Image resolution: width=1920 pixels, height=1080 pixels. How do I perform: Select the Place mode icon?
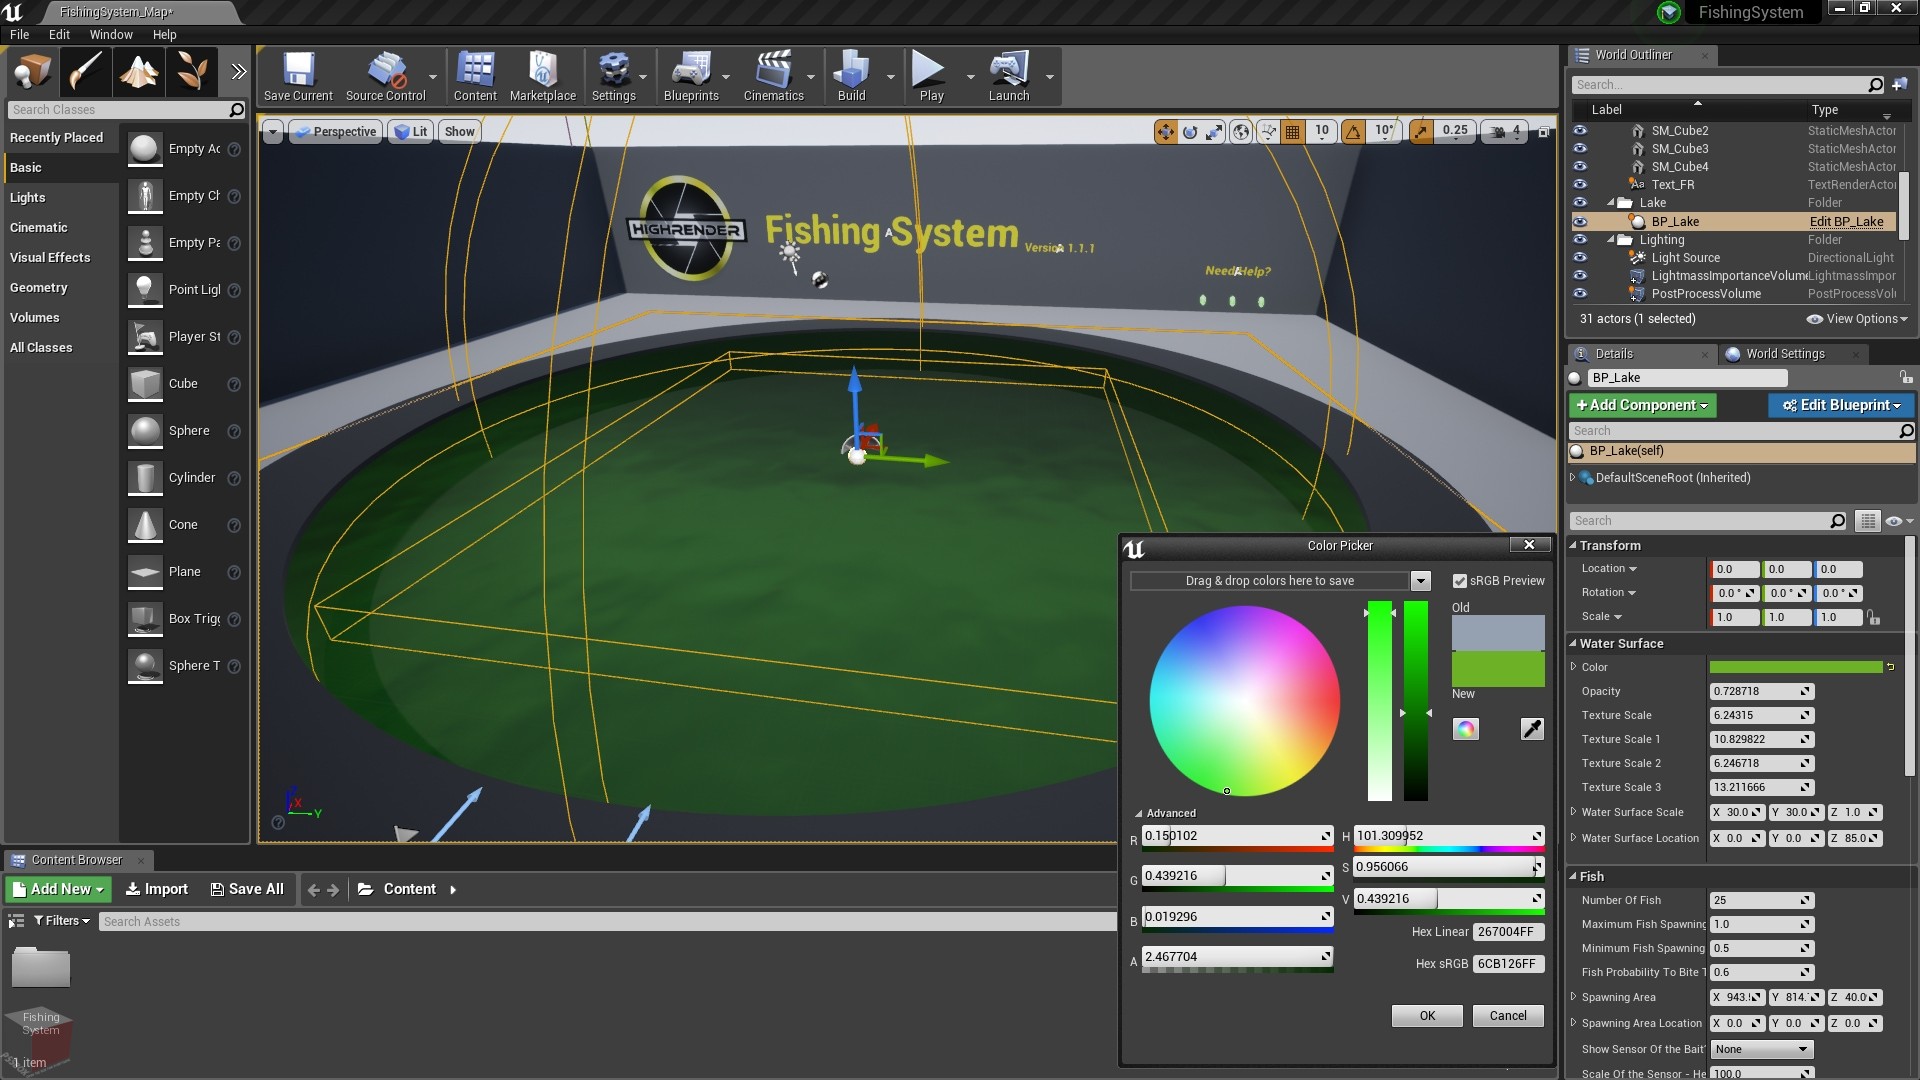[32, 72]
